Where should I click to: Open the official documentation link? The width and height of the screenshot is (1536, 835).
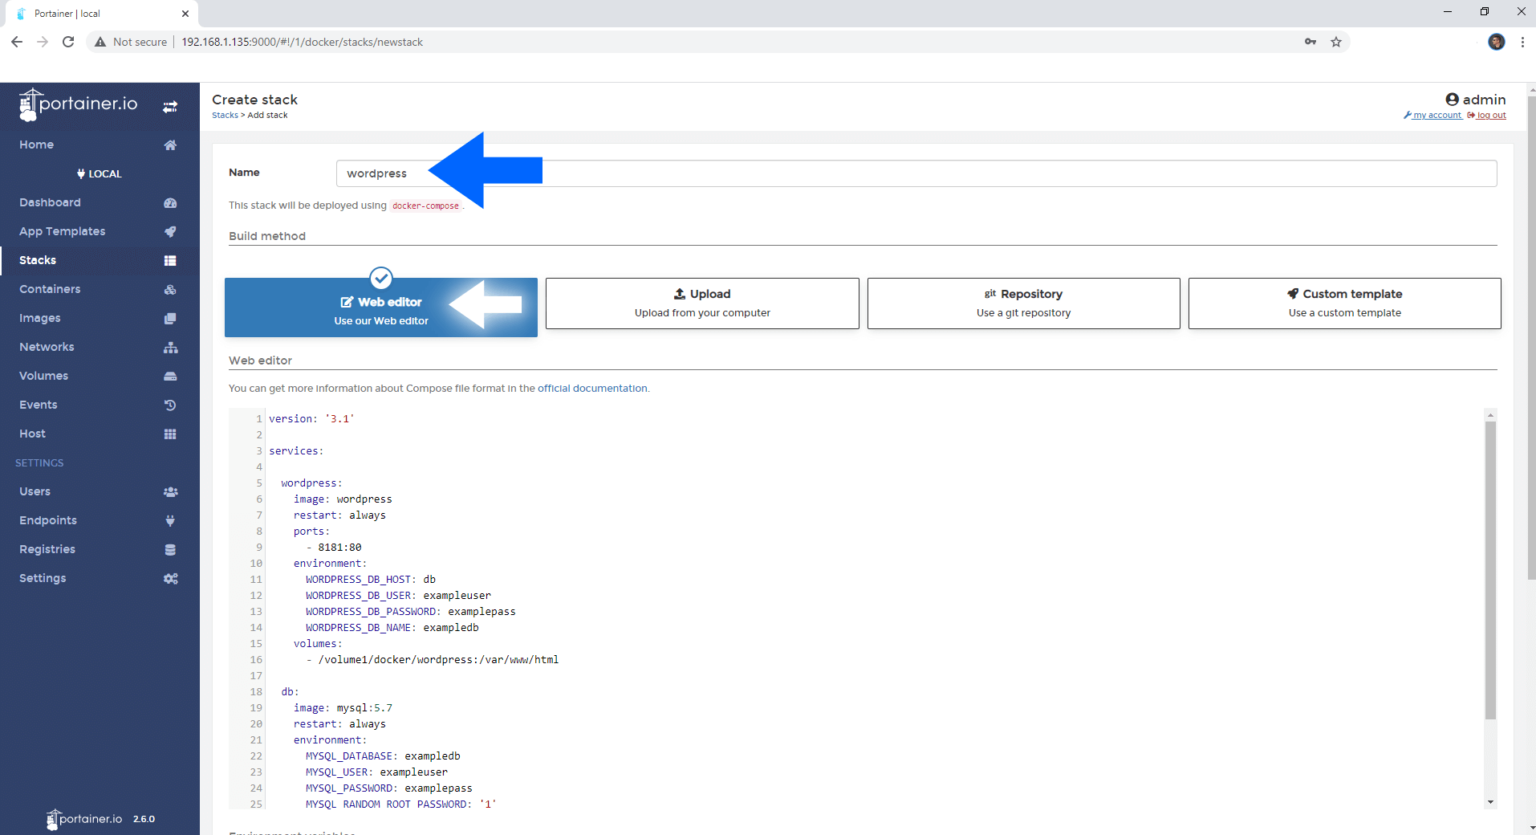point(592,388)
